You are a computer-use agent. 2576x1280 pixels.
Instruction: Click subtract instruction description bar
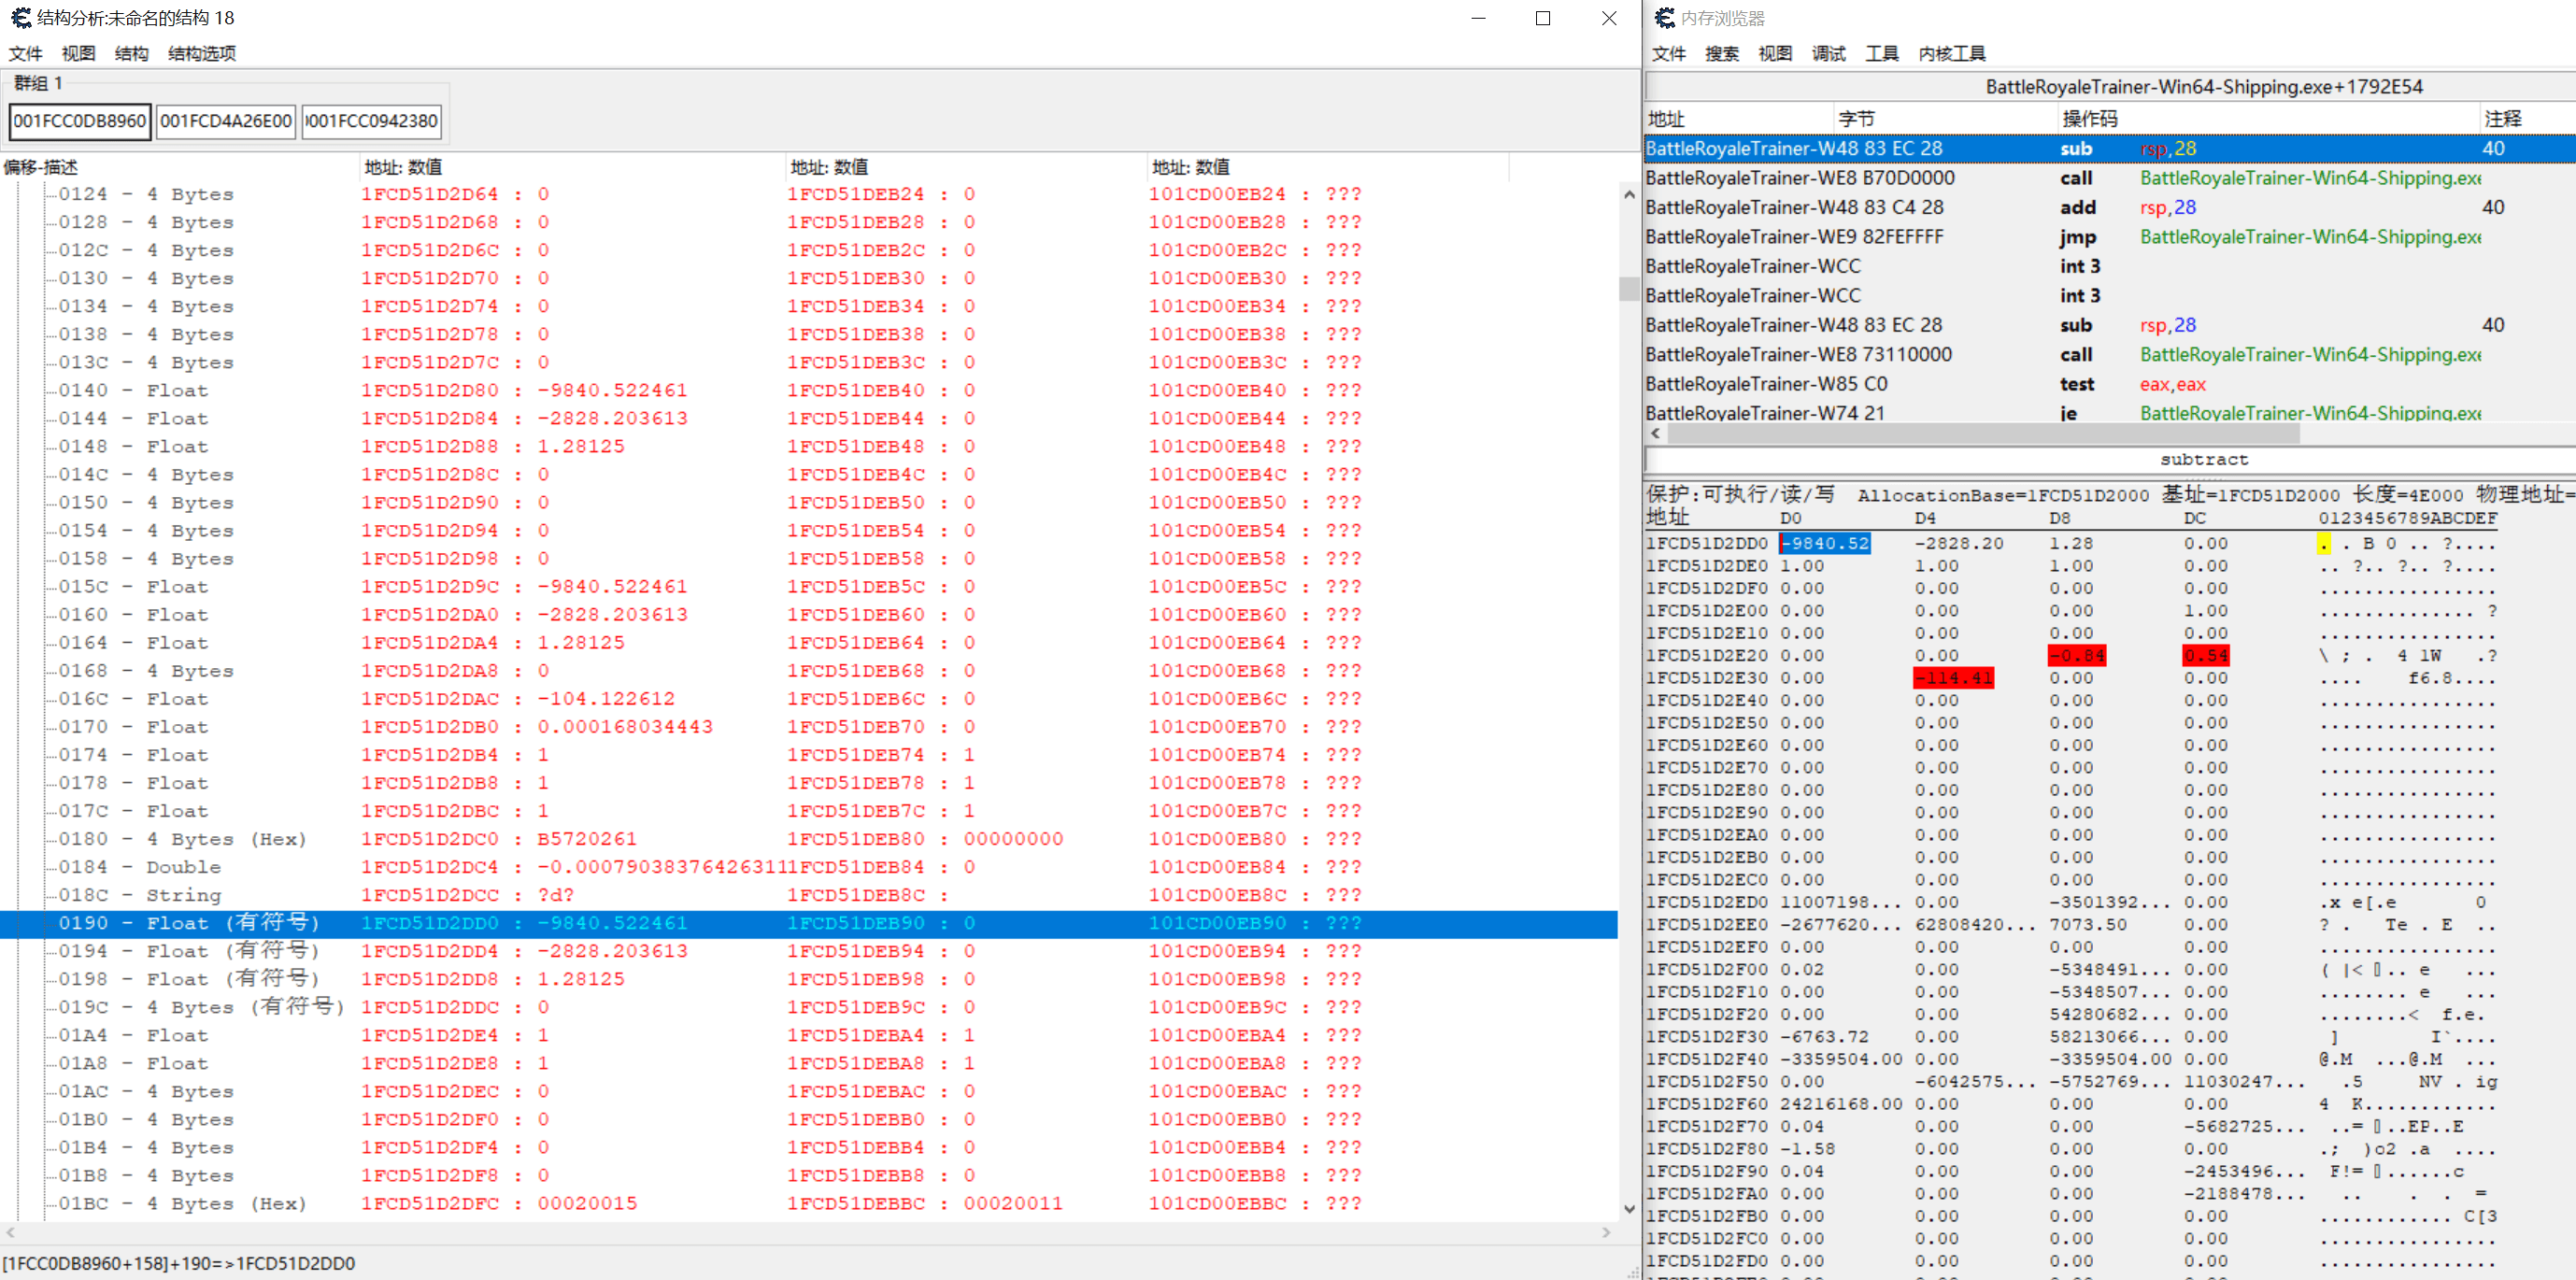[2110, 459]
